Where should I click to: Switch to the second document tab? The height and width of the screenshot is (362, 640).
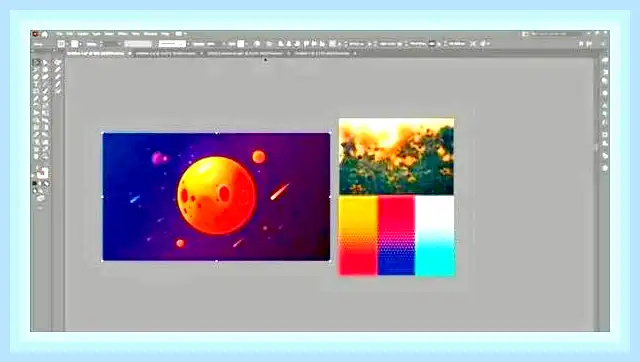(165, 53)
